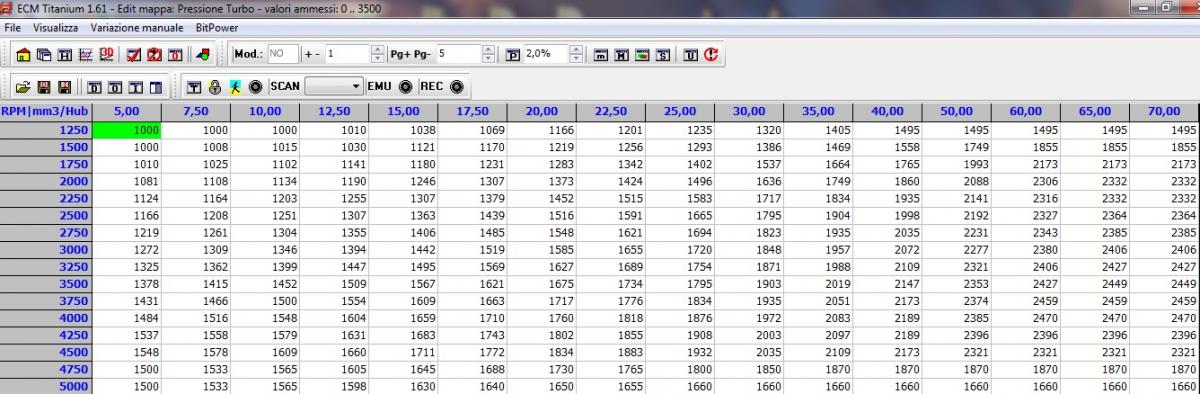1200x394 pixels.
Task: Toggle the EMU round button
Action: point(406,87)
